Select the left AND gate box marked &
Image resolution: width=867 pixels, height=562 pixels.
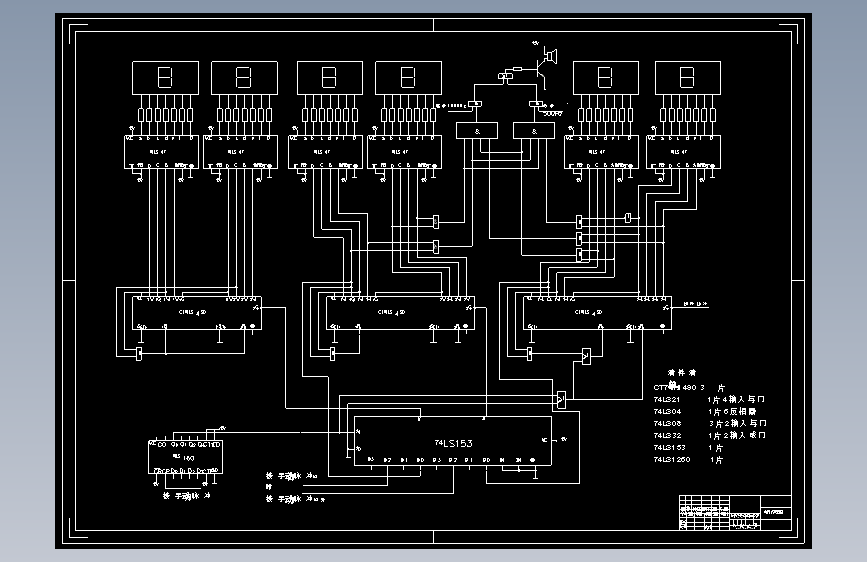pyautogui.click(x=477, y=131)
